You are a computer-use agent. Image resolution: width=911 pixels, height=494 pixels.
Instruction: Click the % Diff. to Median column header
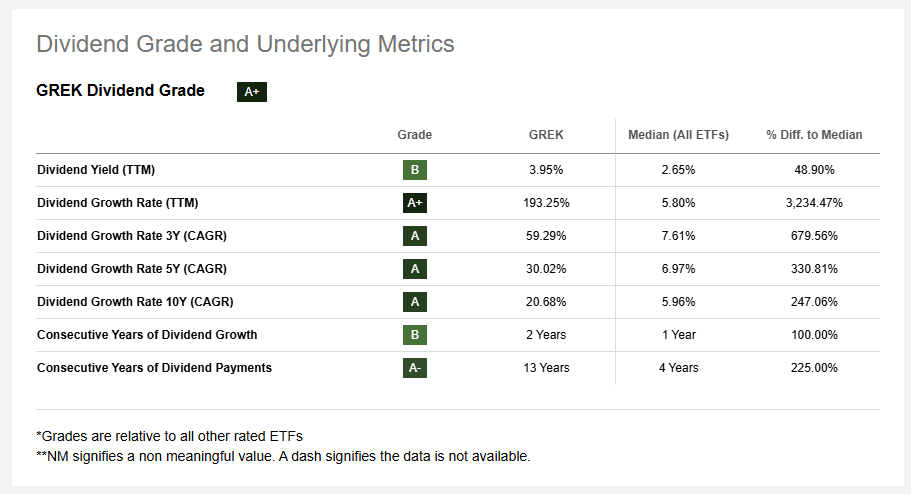[814, 135]
